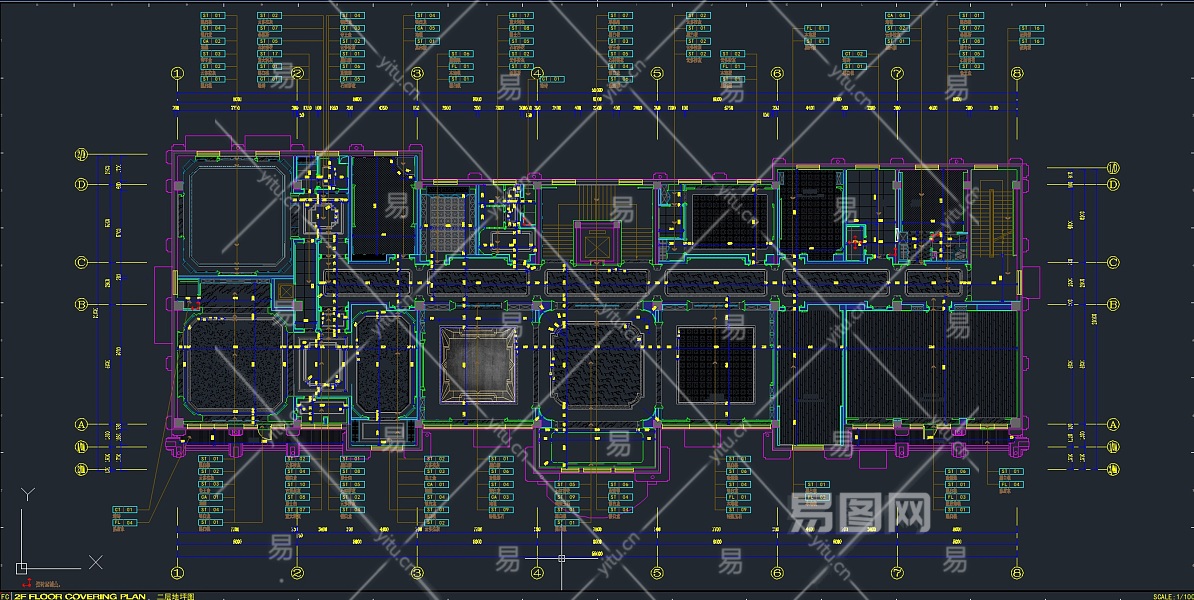
Task: Select axis bubble A on left side
Action: [81, 425]
